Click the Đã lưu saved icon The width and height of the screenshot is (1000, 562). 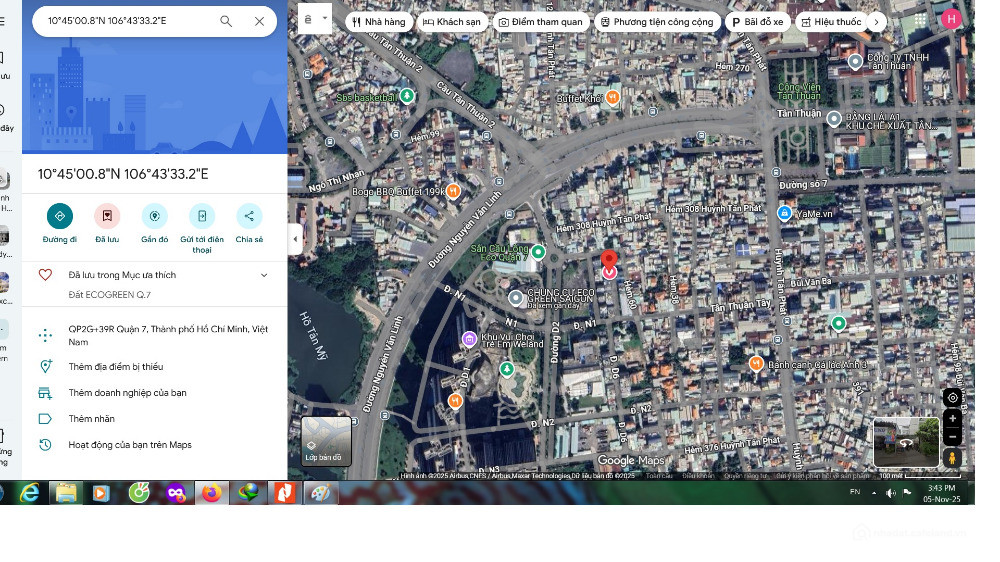(x=107, y=216)
